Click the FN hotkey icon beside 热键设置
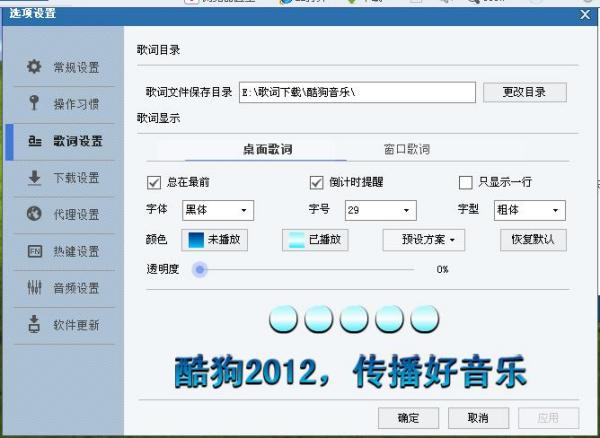 [x=35, y=251]
